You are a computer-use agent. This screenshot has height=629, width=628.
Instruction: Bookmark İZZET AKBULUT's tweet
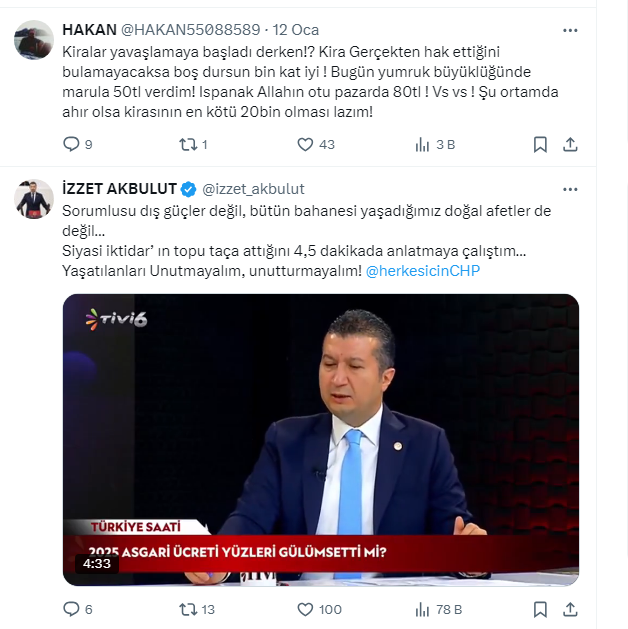tap(540, 610)
